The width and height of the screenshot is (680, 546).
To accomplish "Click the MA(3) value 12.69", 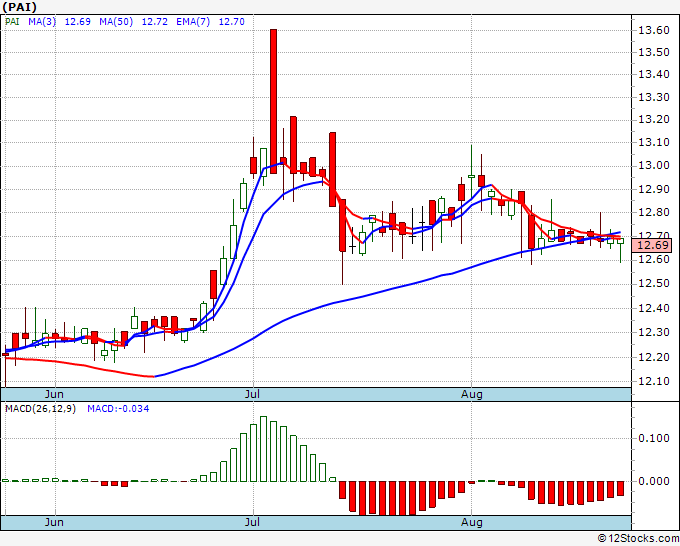I will 78,22.
